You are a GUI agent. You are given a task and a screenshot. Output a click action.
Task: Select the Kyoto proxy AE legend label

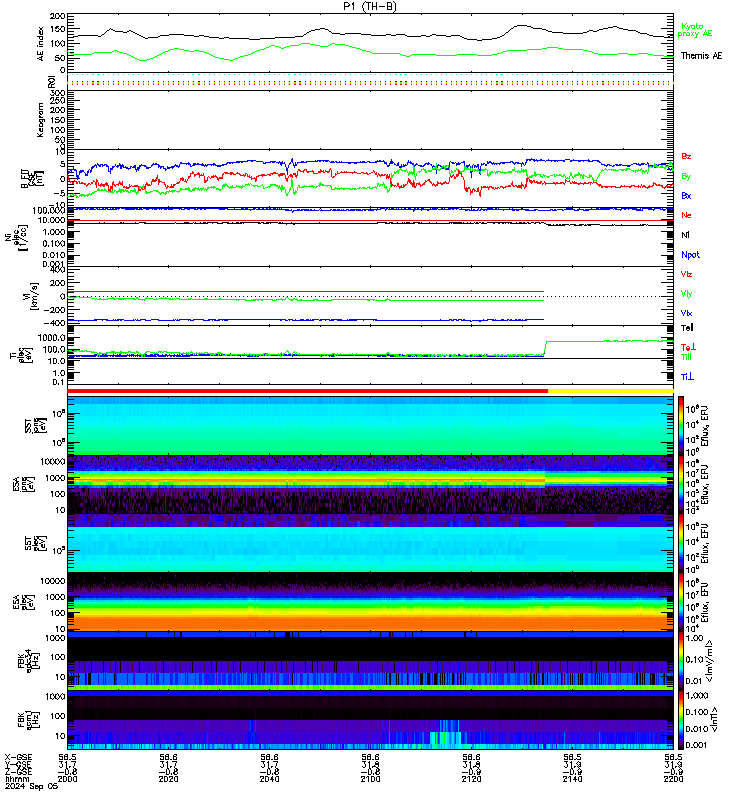694,30
